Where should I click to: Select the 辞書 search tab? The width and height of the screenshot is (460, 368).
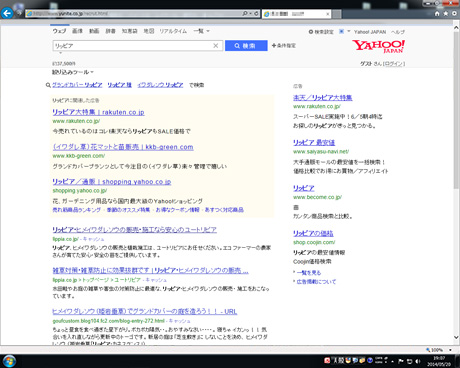110,31
